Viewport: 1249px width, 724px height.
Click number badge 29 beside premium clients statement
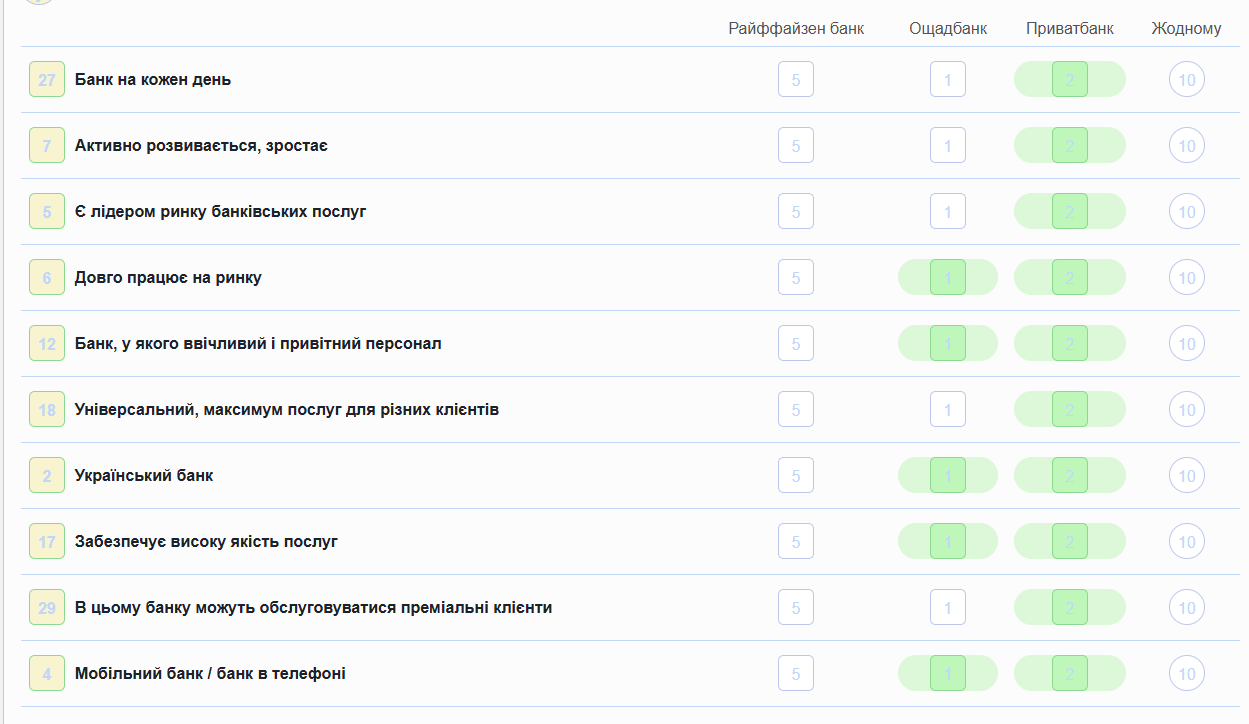(47, 608)
